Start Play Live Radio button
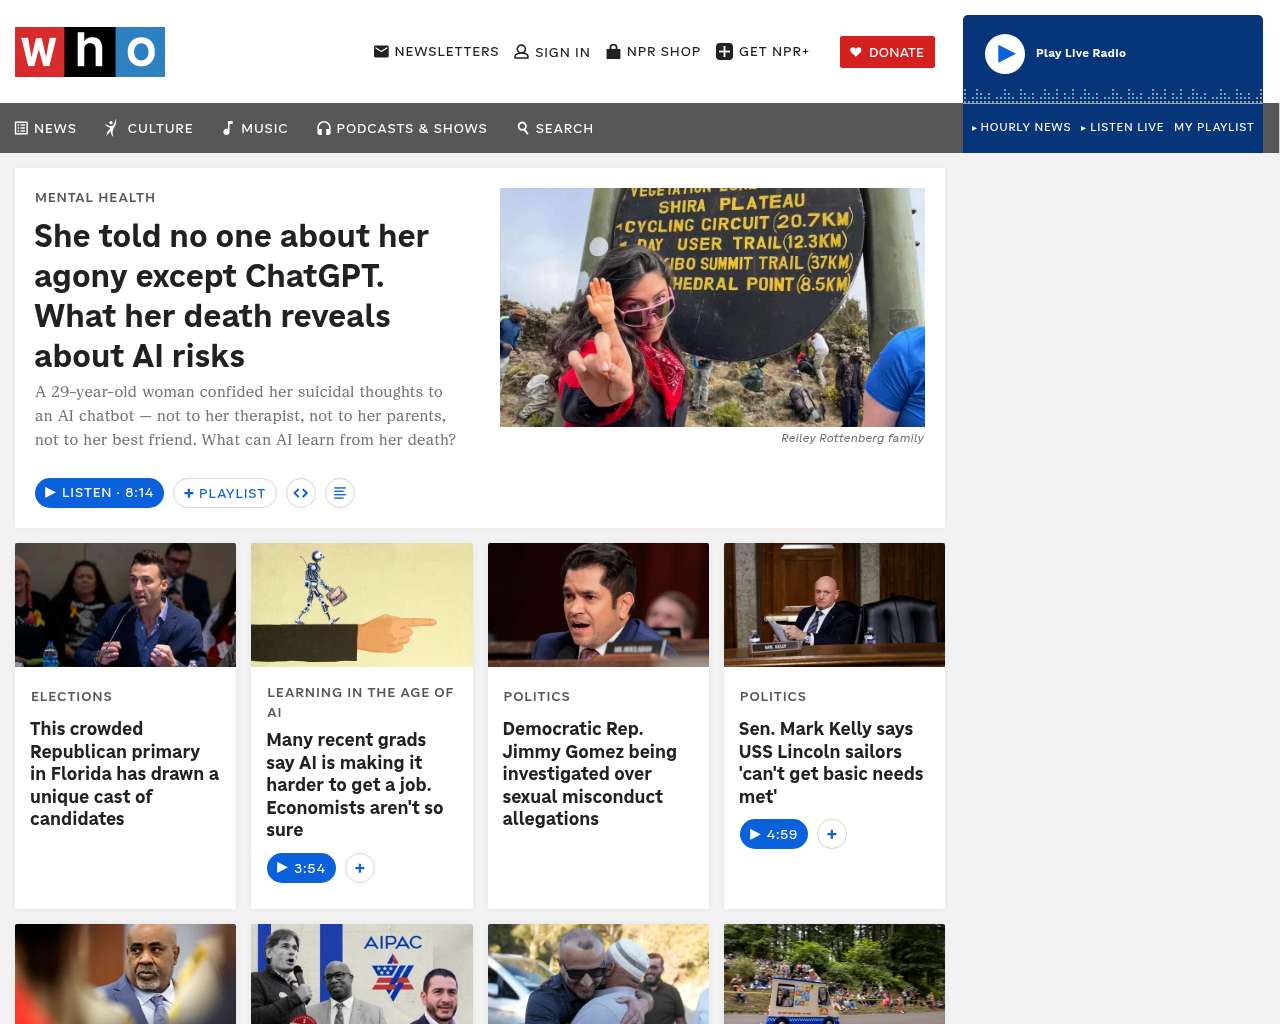1280x1024 pixels. (x=1005, y=54)
